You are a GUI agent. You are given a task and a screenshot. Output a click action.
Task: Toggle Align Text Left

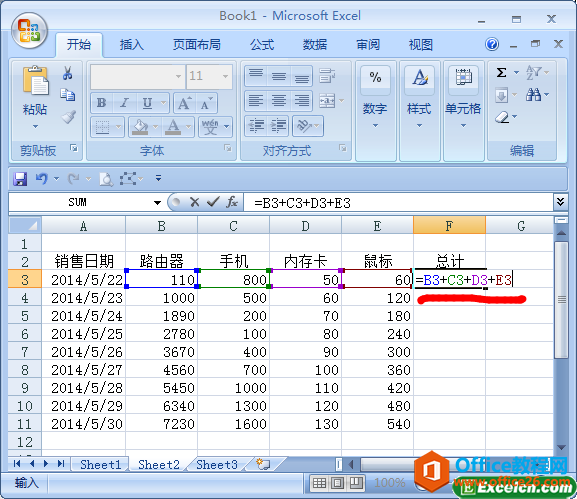[256, 100]
